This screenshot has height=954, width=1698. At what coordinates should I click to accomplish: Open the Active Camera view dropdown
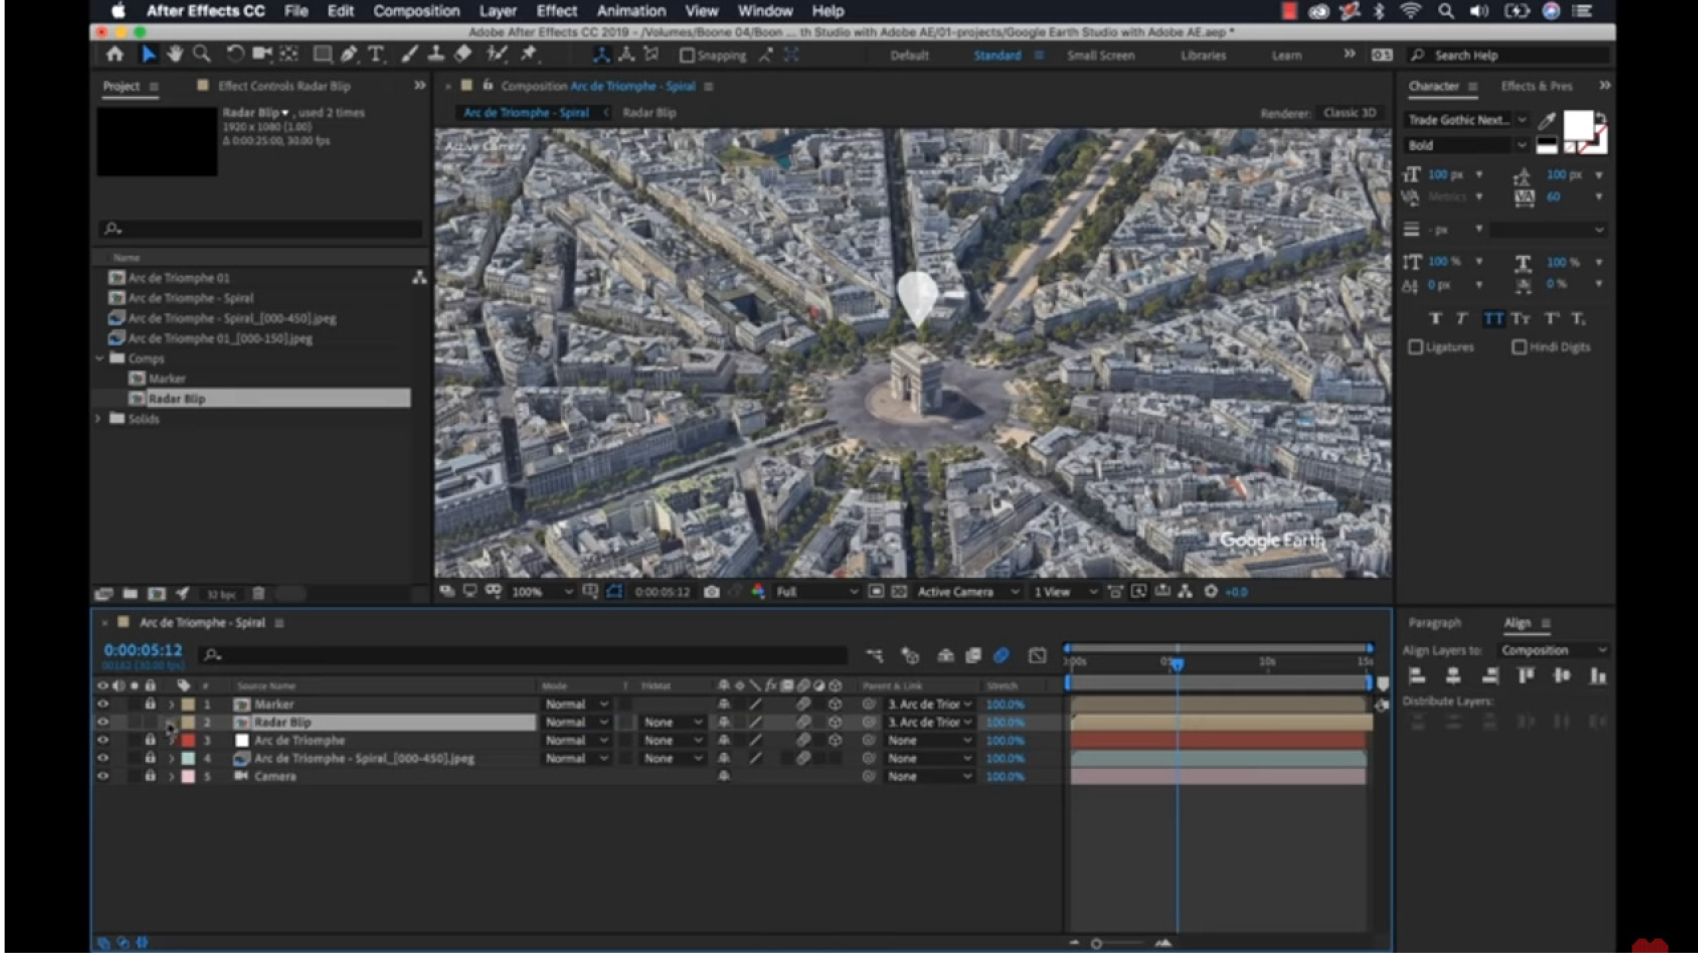point(967,592)
